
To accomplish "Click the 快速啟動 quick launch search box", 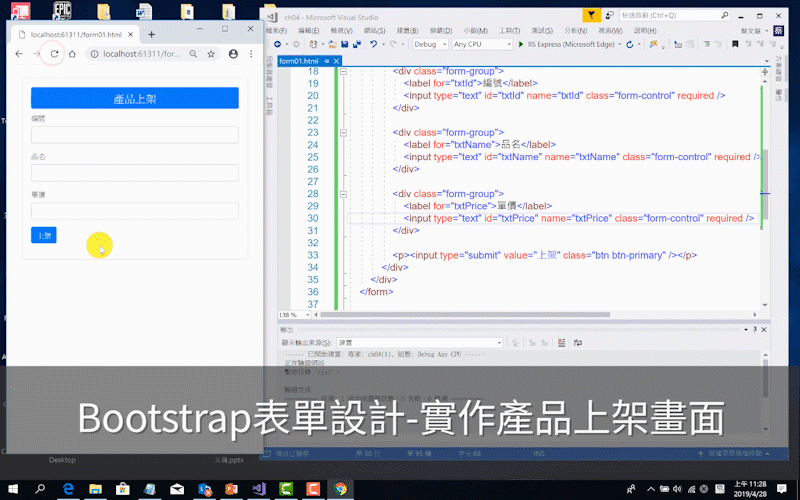I will tap(674, 15).
